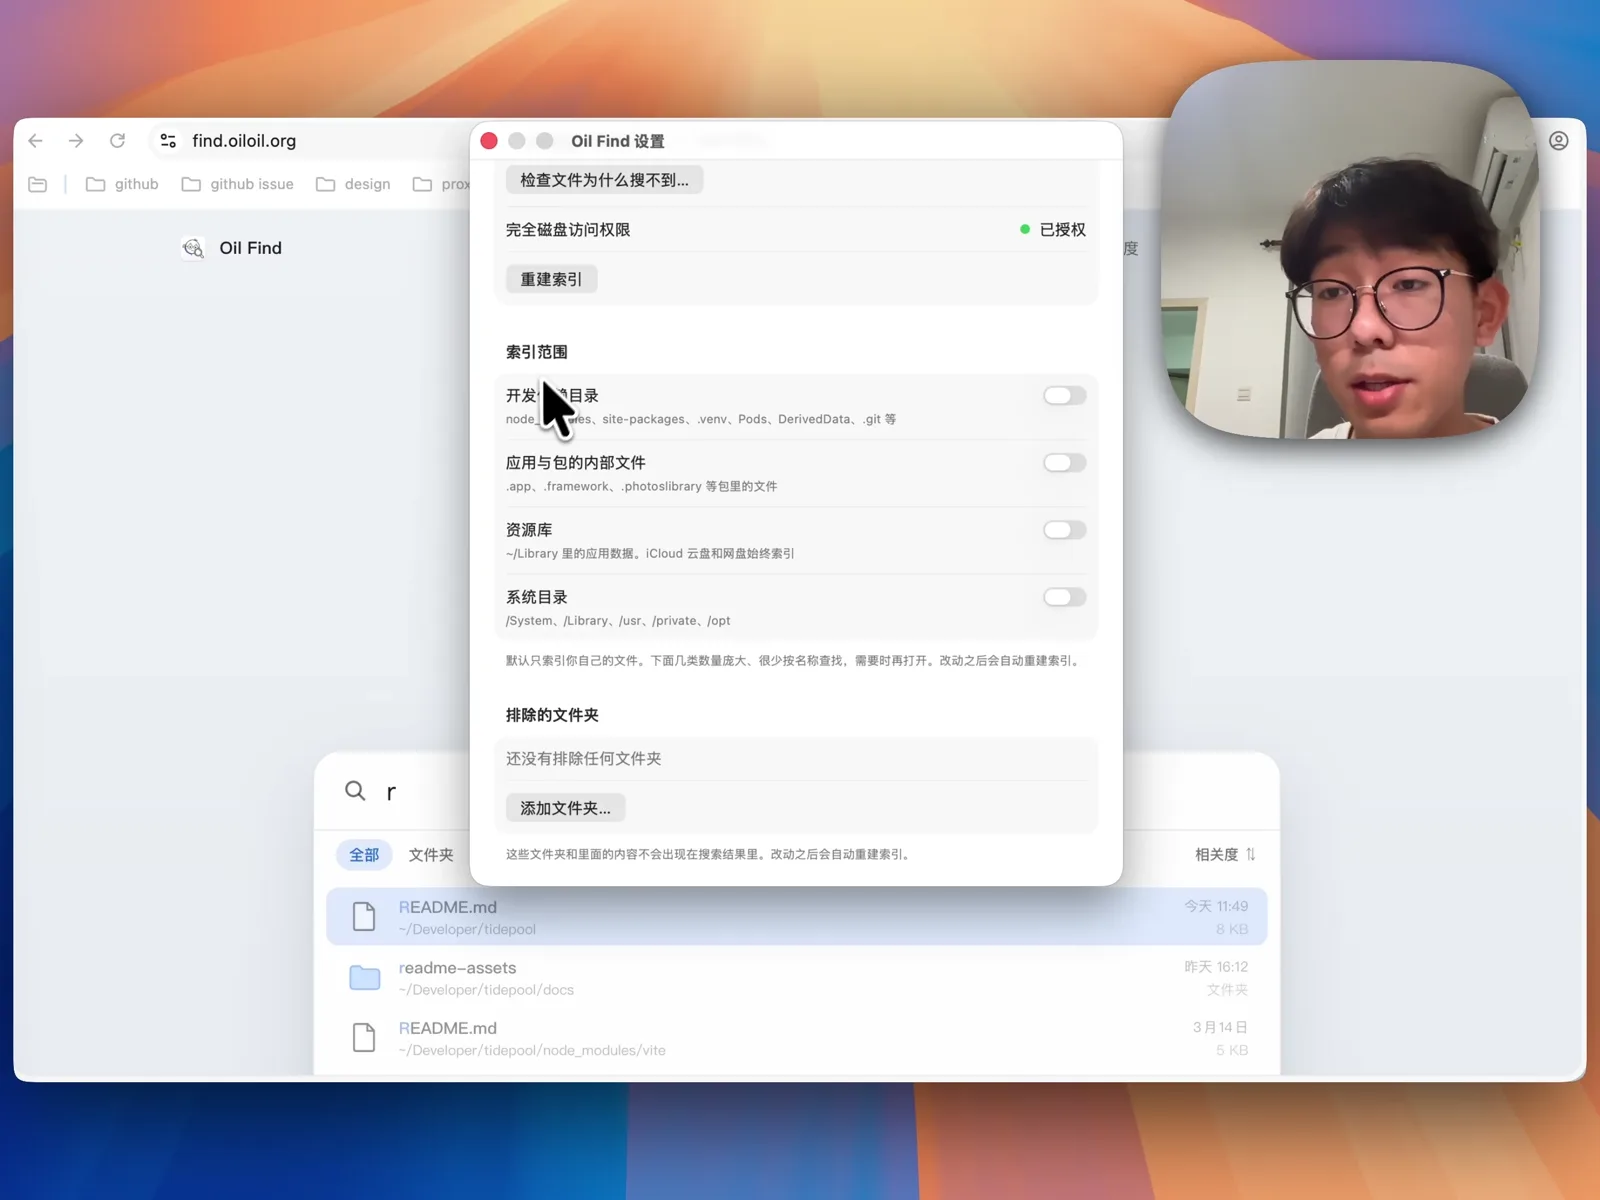Click the 还没有排除任何文件夹 placeholder row
Viewport: 1600px width, 1200px height.
click(796, 759)
